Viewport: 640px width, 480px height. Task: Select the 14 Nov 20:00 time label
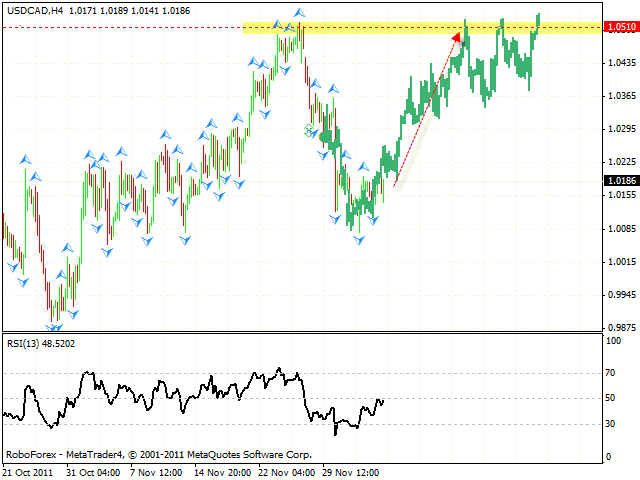222,470
